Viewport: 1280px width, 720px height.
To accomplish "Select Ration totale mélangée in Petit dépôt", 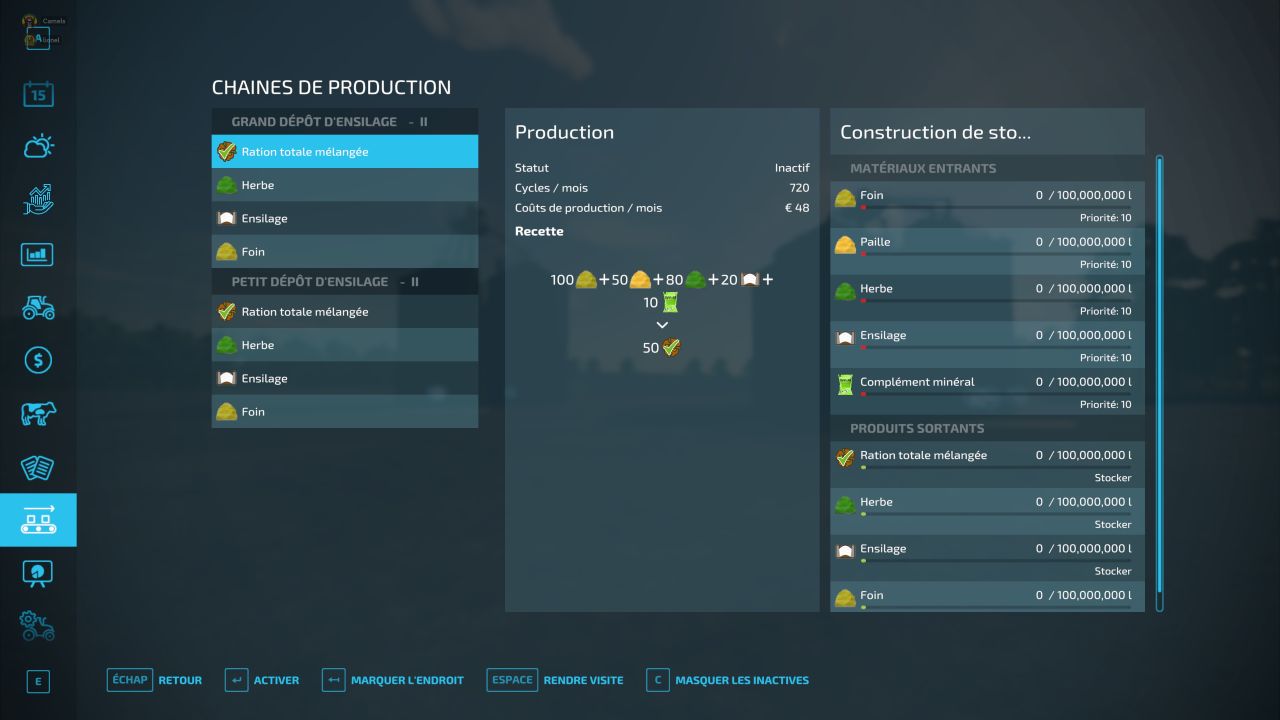I will click(344, 312).
